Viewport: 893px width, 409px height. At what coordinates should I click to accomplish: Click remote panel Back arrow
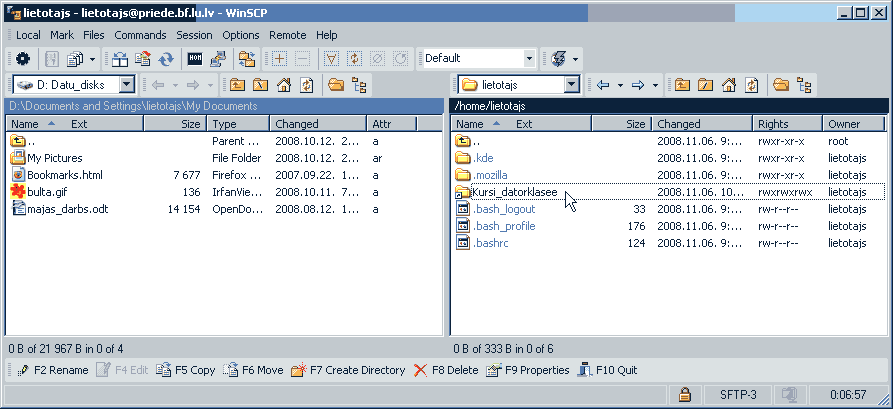[603, 85]
